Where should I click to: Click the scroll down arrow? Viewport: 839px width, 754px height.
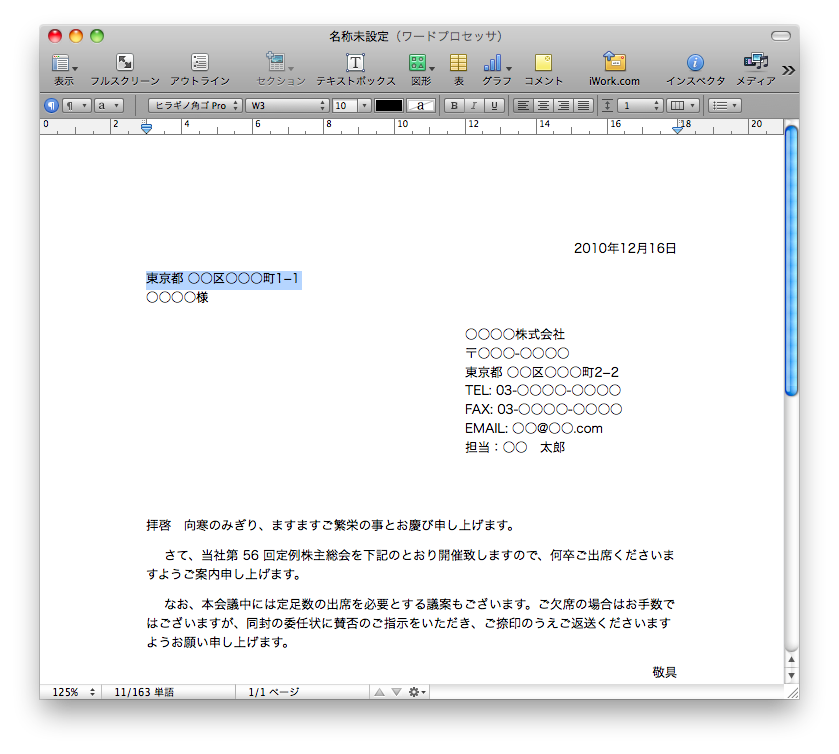pyautogui.click(x=791, y=675)
